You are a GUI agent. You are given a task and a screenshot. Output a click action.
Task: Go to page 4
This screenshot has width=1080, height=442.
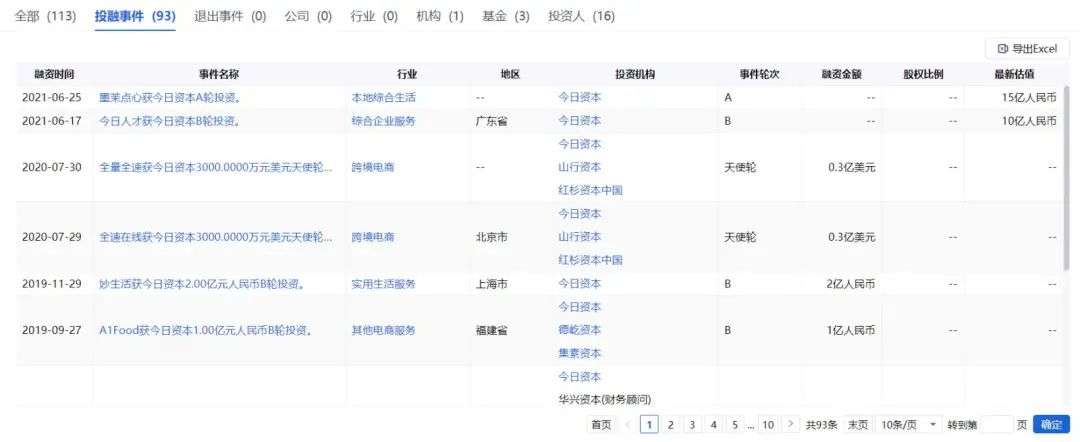pyautogui.click(x=714, y=424)
